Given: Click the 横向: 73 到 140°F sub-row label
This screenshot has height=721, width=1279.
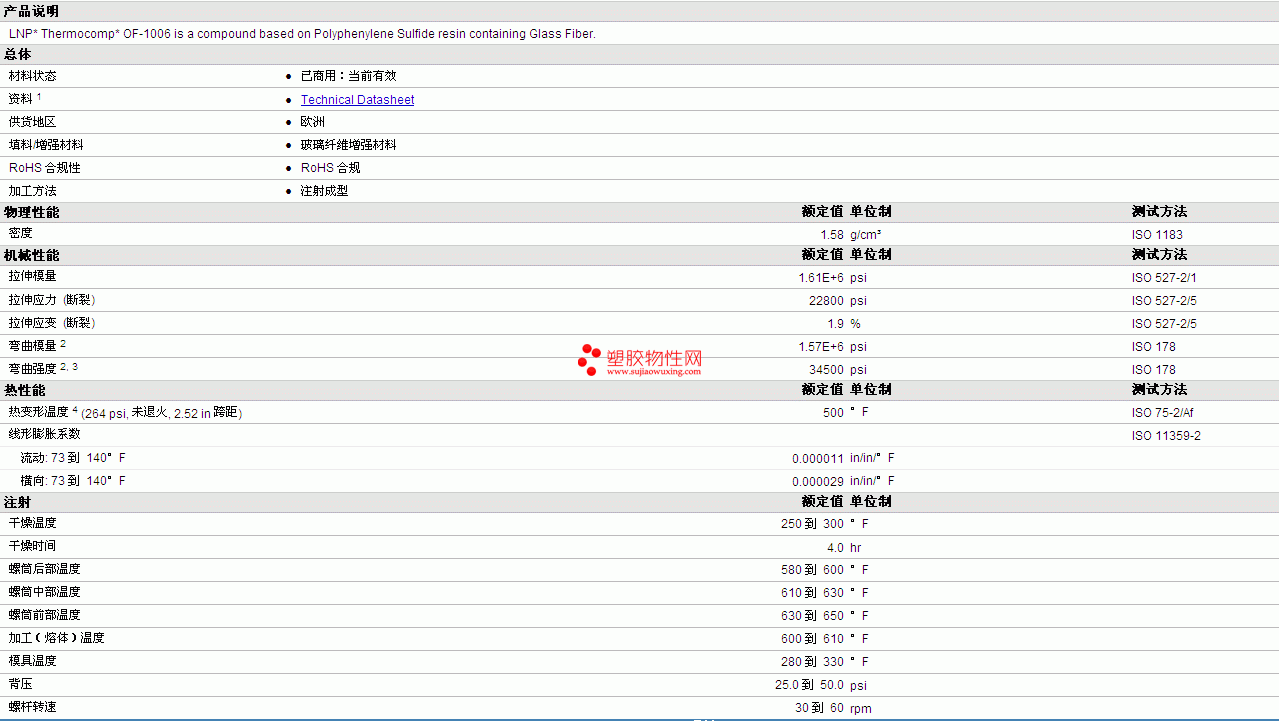Looking at the screenshot, I should coord(73,481).
